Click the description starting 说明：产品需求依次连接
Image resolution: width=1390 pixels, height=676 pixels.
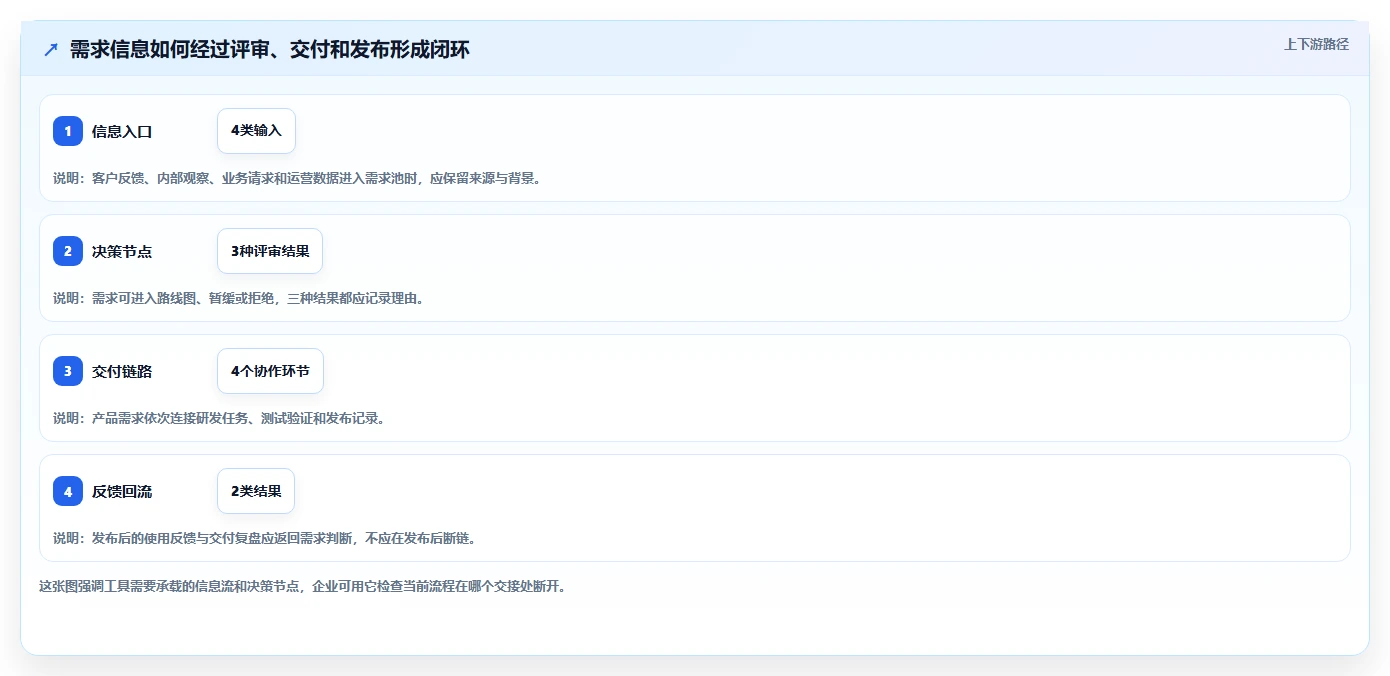tap(219, 418)
